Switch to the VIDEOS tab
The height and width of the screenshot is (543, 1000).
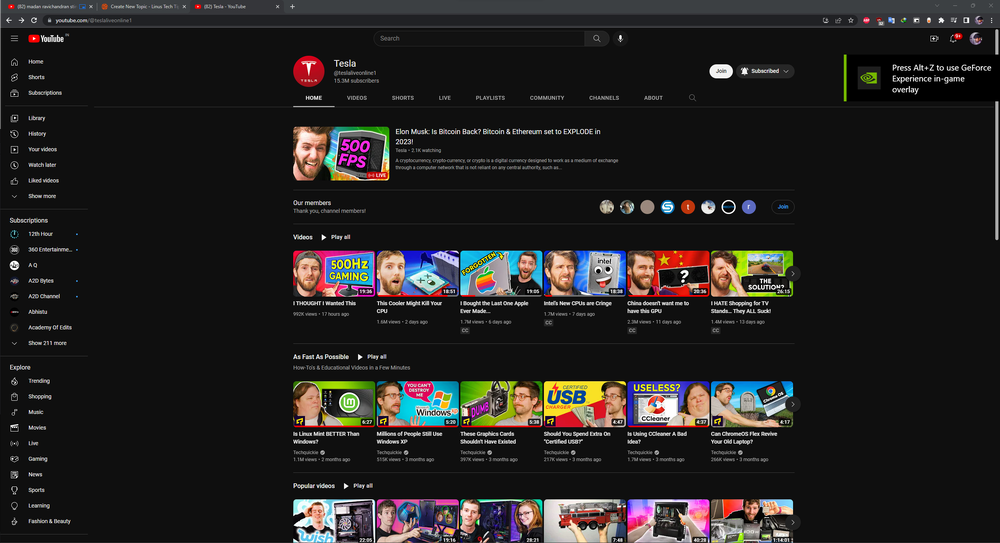[x=357, y=98]
